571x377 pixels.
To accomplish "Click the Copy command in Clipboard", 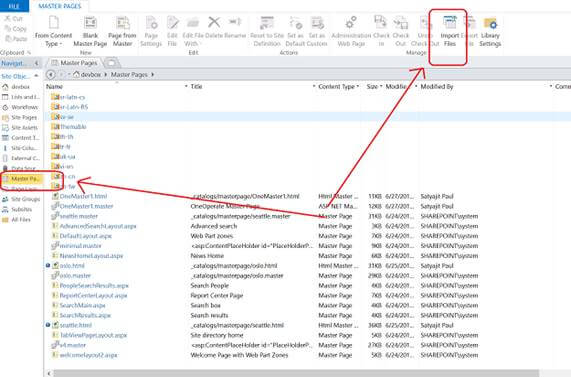I will tap(15, 28).
